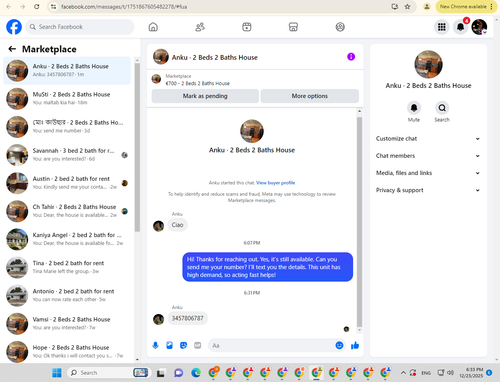Image resolution: width=500 pixels, height=382 pixels.
Task: Focus the Search Facebook field
Action: tap(80, 27)
